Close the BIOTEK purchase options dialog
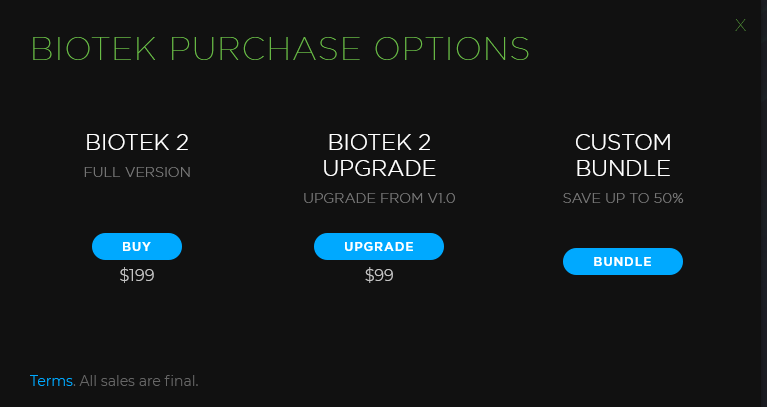767x407 pixels. tap(740, 25)
